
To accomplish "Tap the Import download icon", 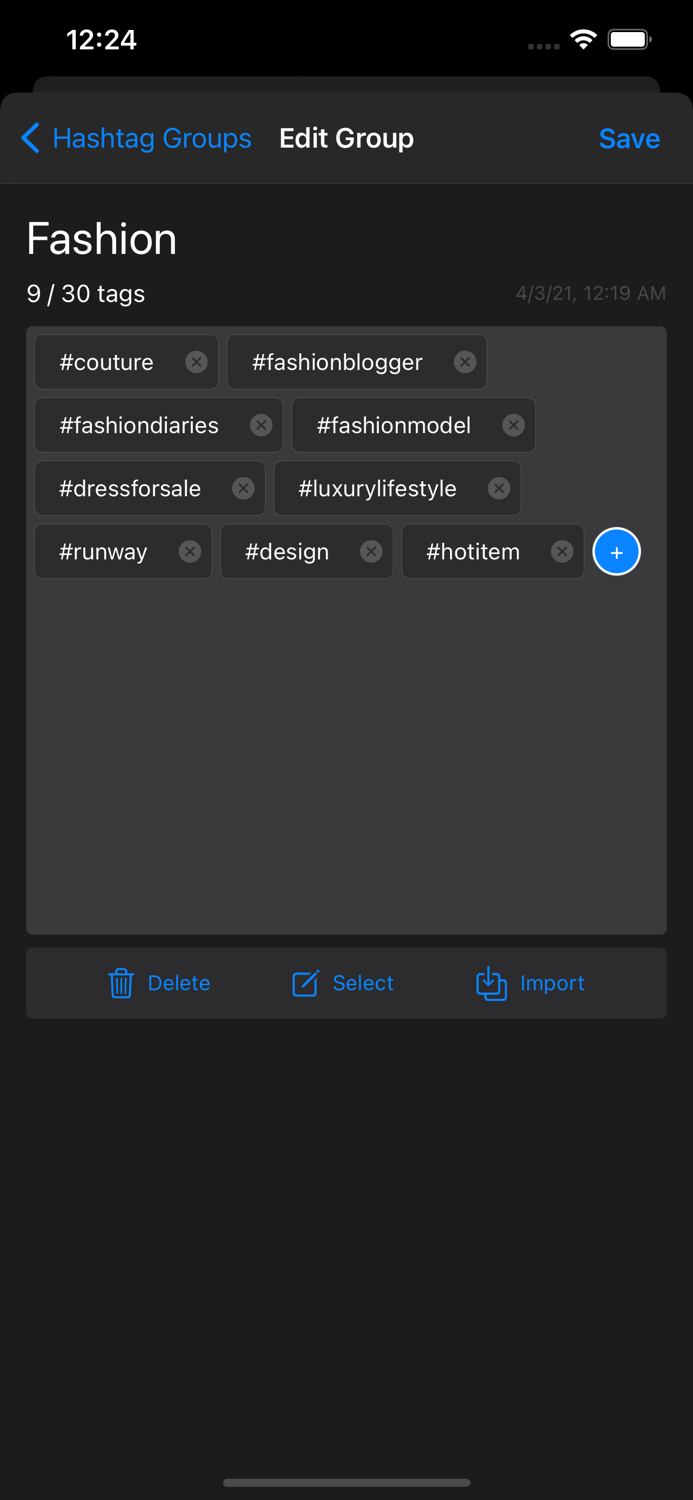I will [x=491, y=983].
